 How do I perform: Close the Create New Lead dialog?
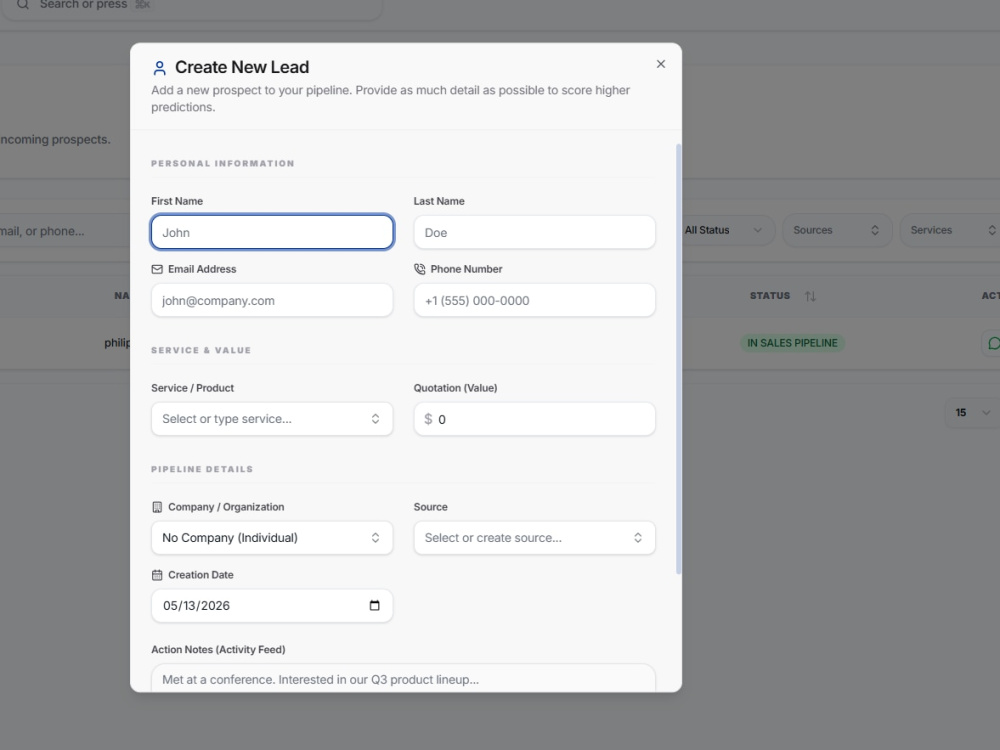click(661, 64)
